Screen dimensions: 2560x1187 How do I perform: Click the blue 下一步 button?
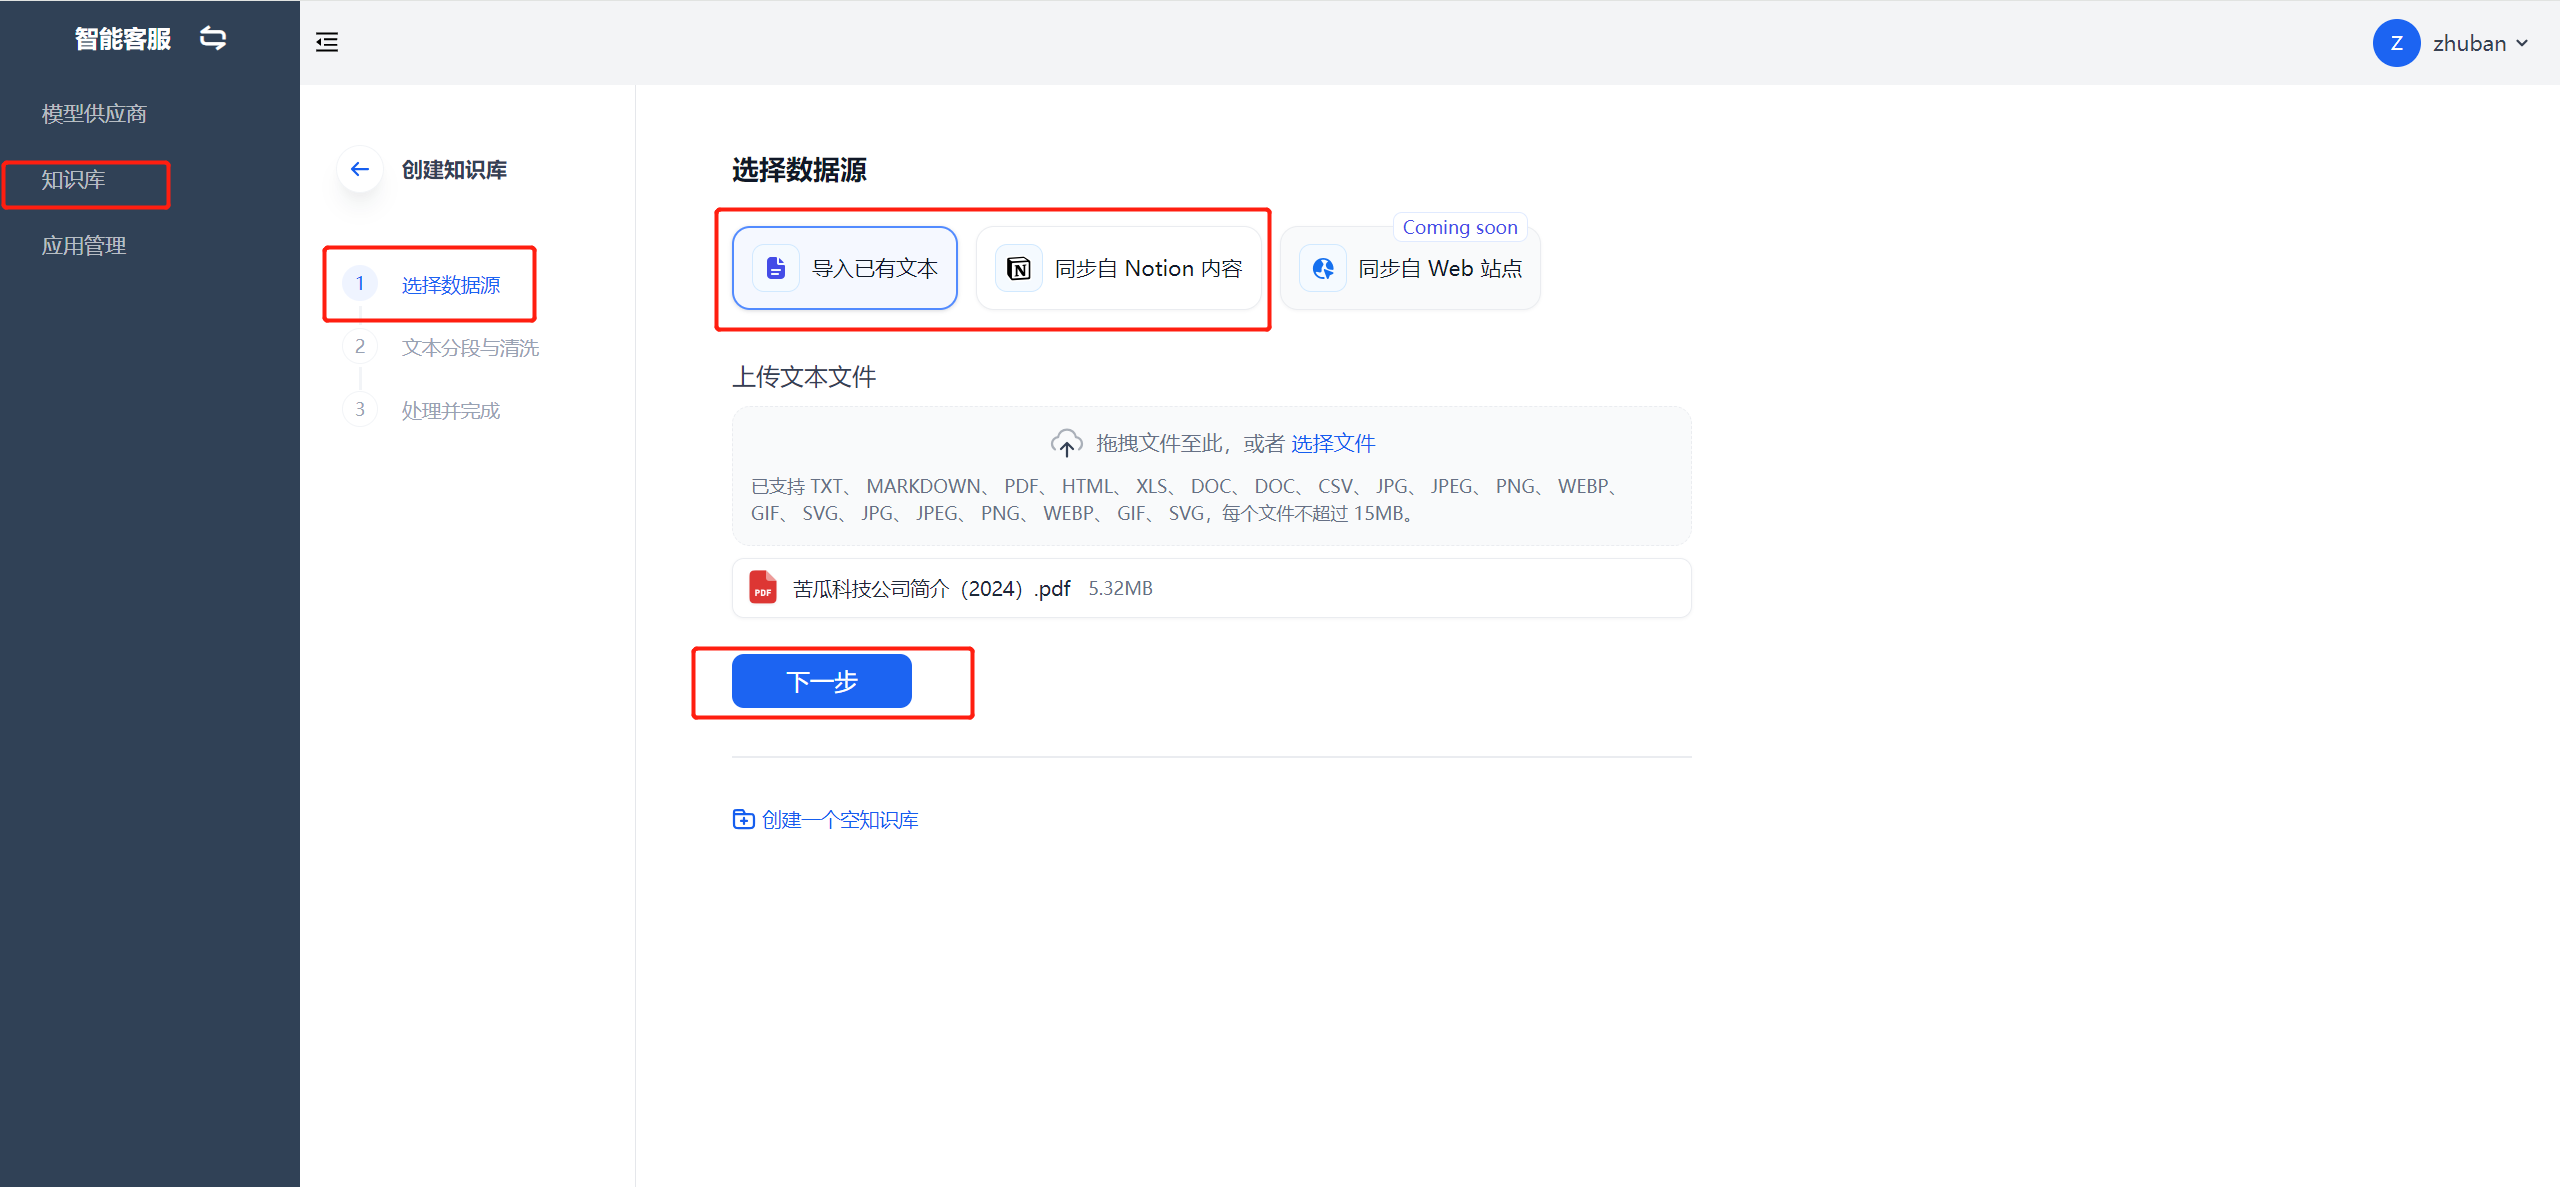(x=821, y=681)
